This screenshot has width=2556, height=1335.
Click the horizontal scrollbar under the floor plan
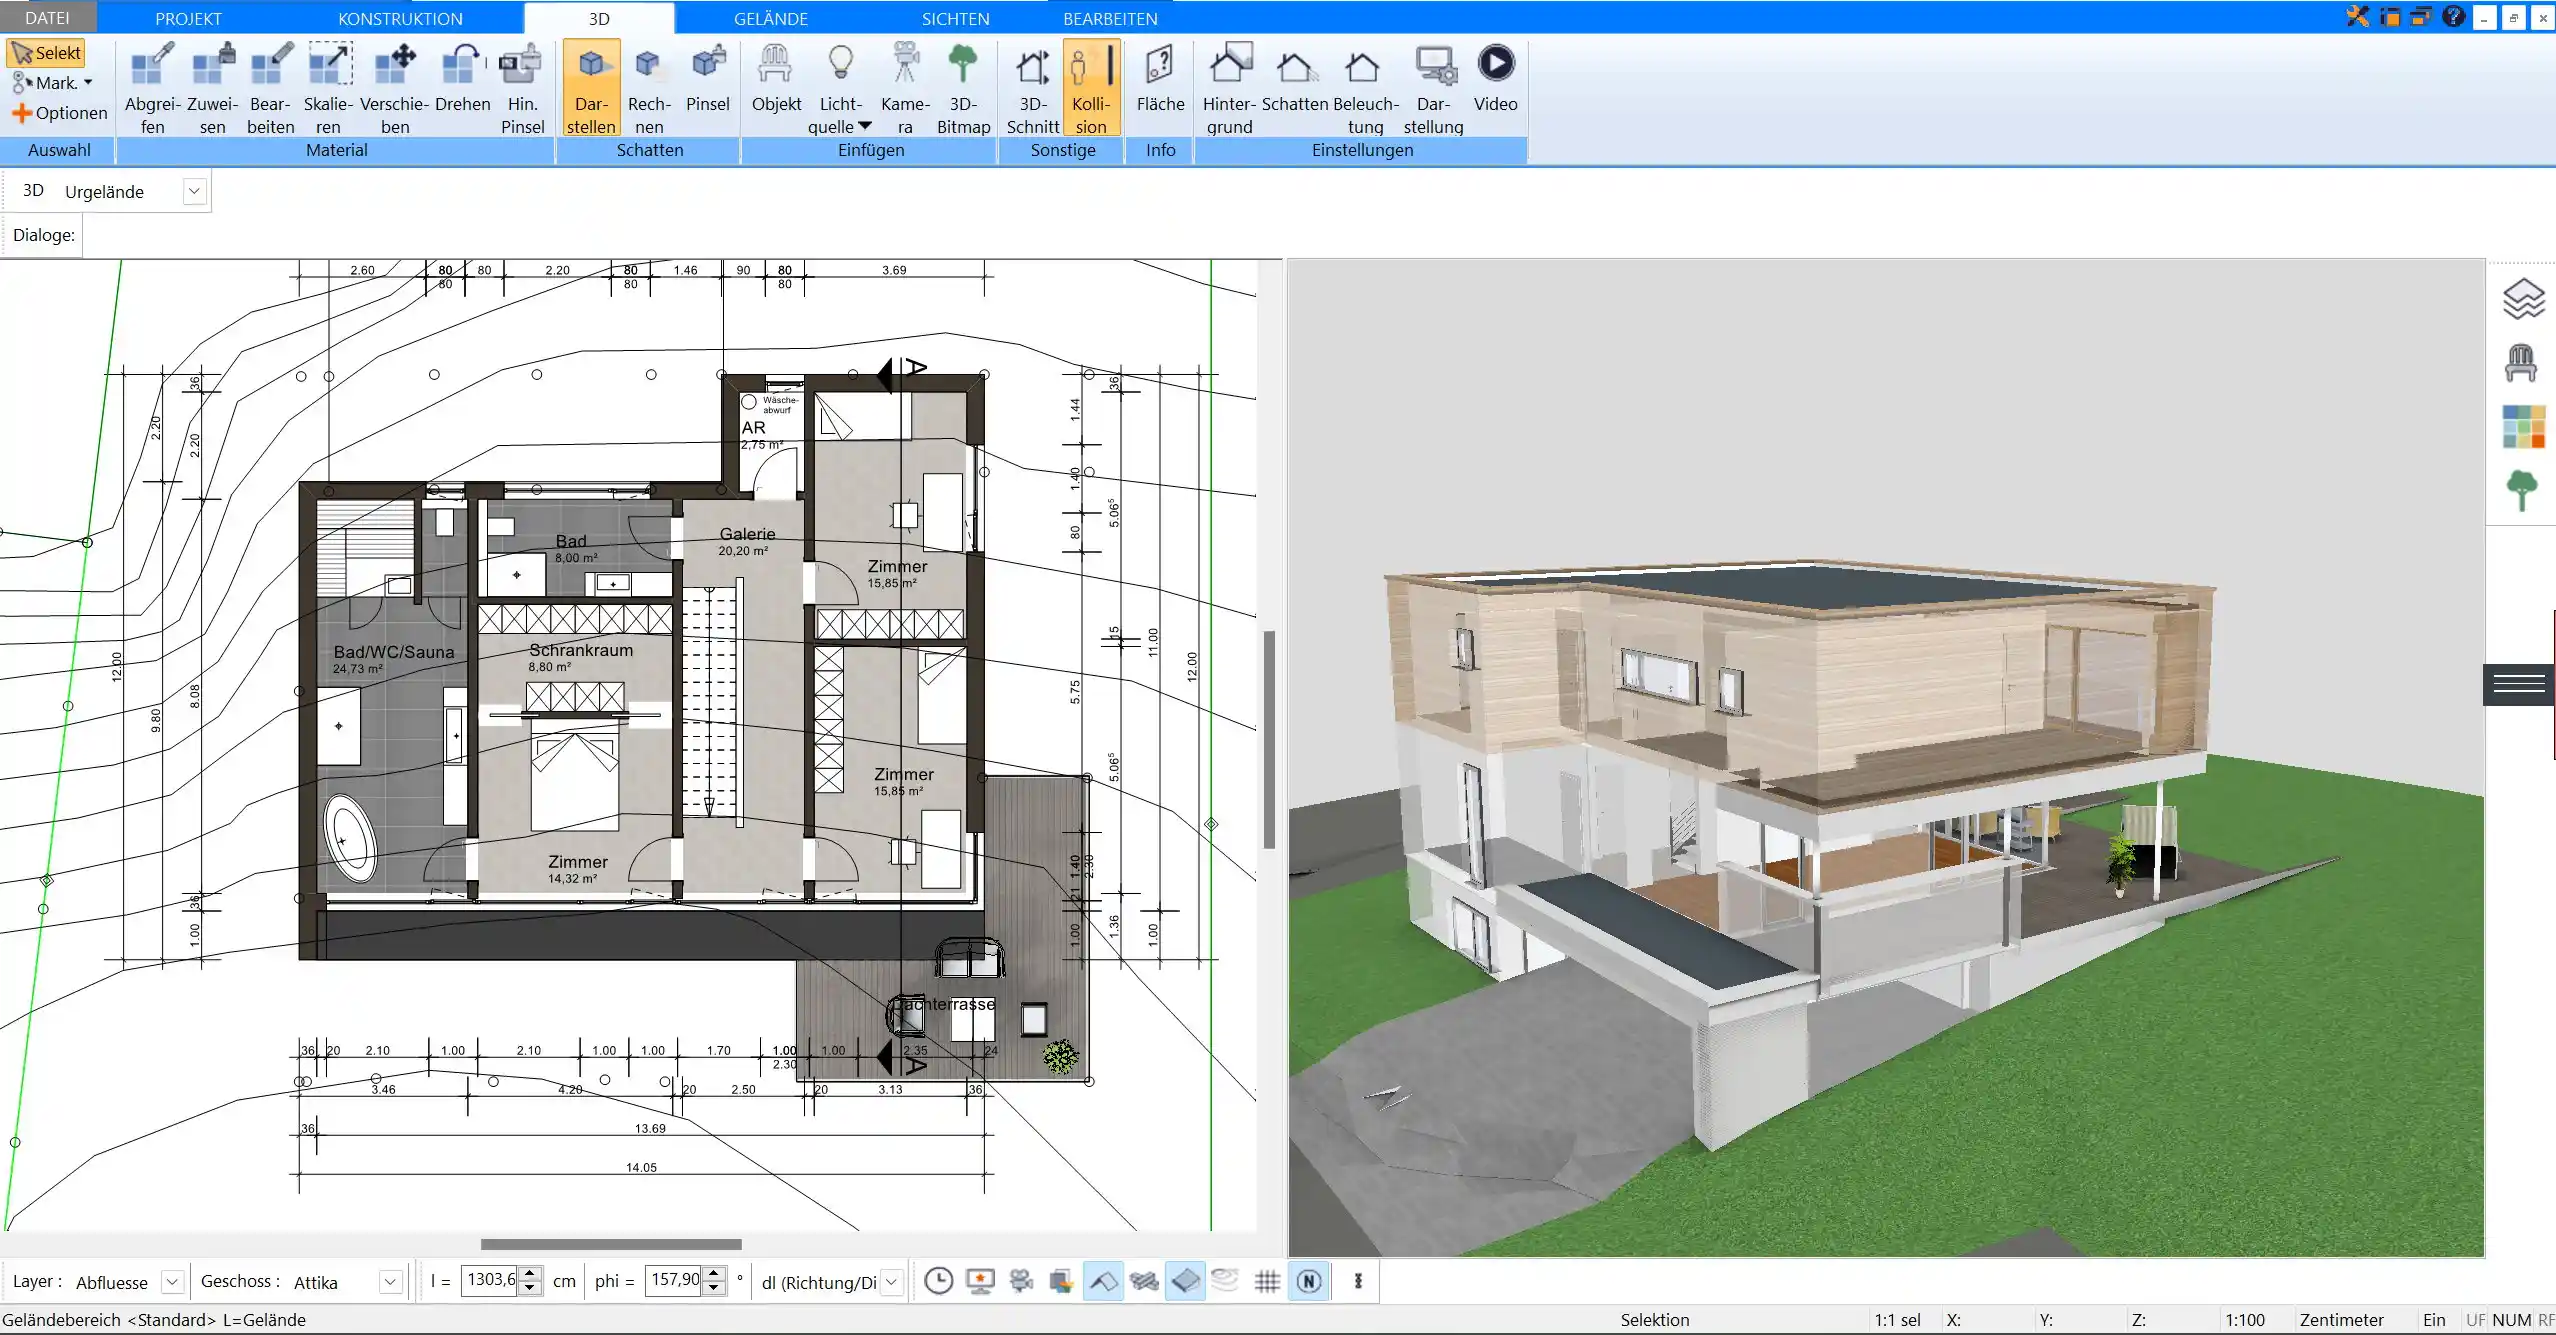611,1244
